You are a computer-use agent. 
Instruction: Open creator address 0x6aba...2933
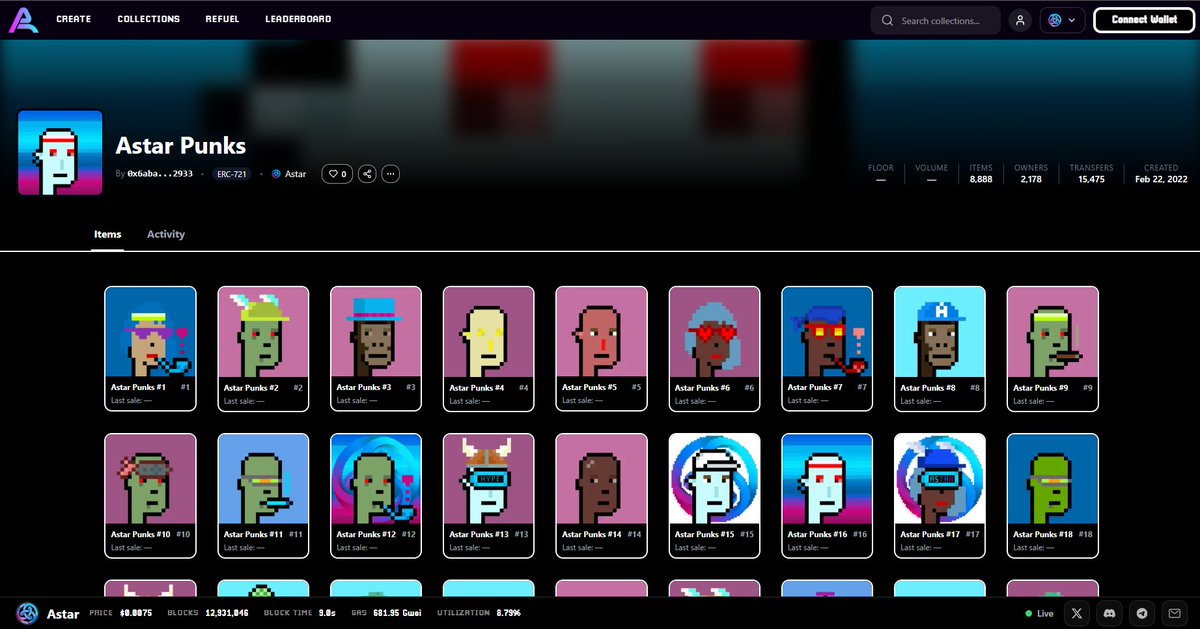coord(160,174)
